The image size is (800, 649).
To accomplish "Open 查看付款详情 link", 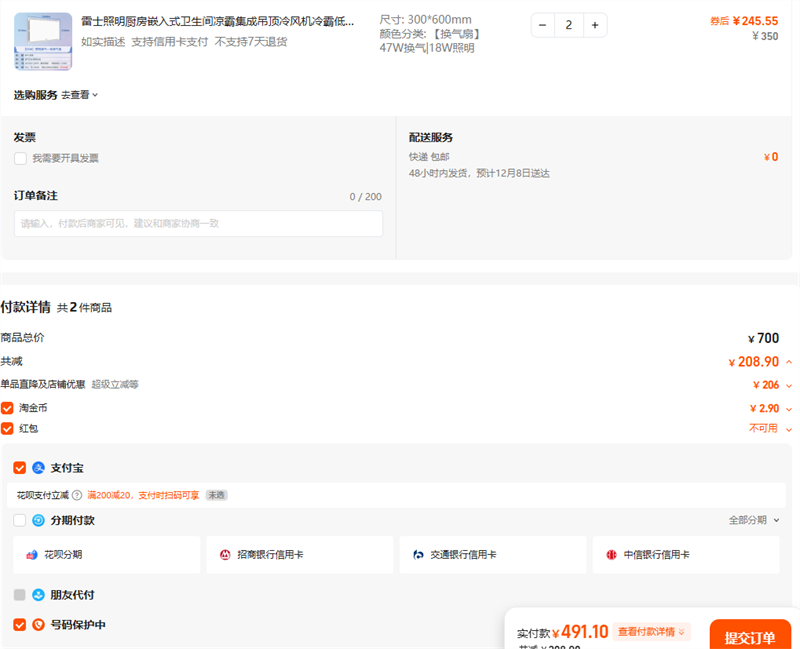I will pyautogui.click(x=651, y=632).
